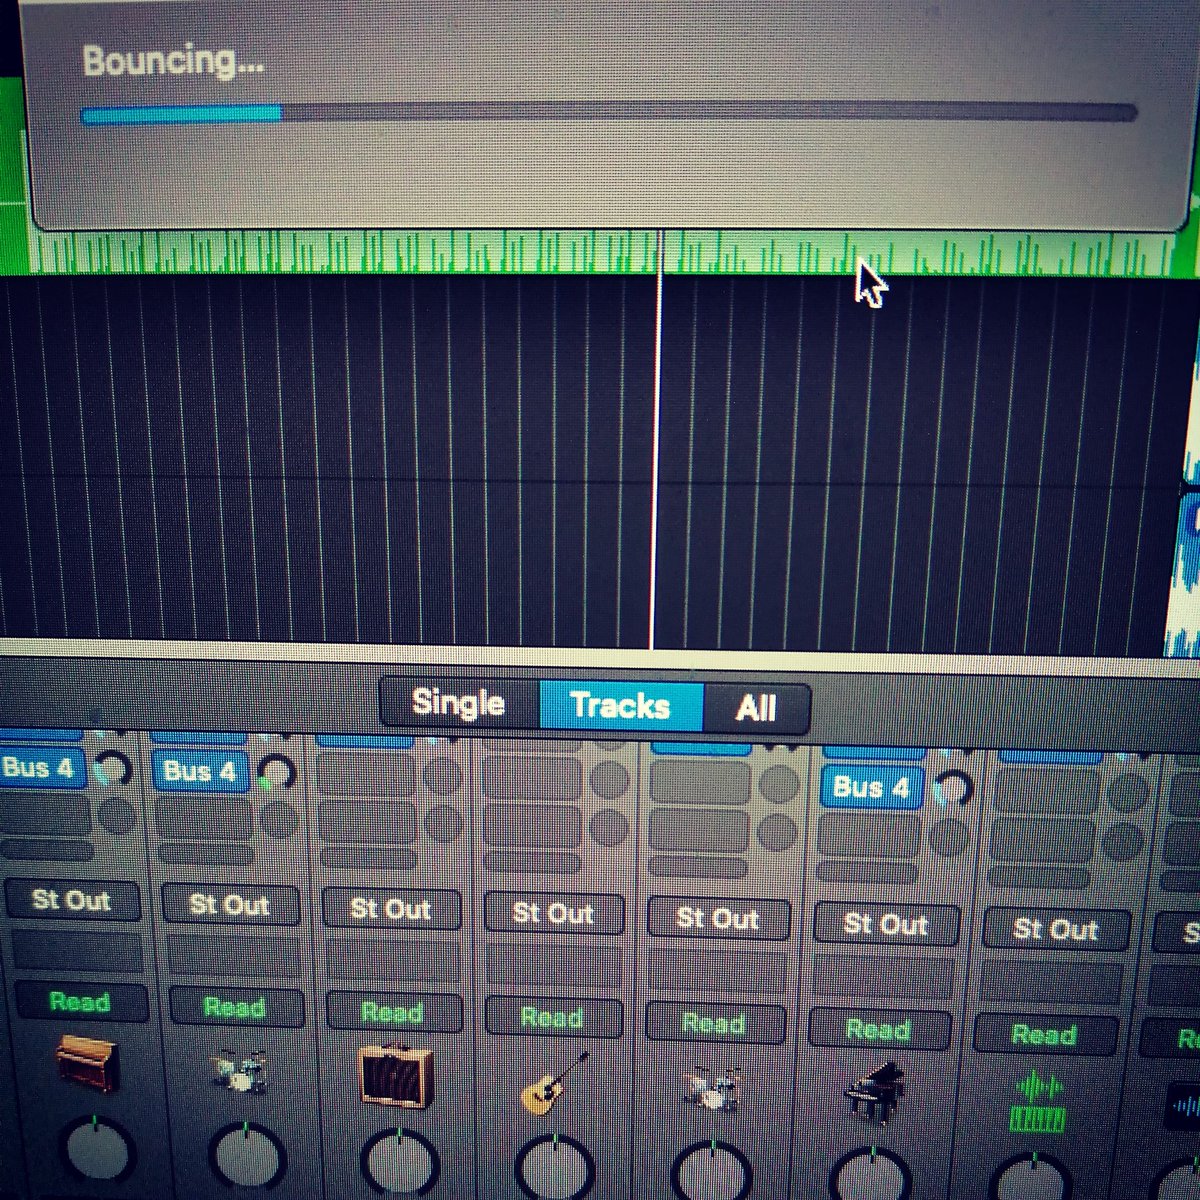Viewport: 1200px width, 1200px height.
Task: Select the blue waveform audio track icon
Action: click(x=1185, y=1106)
